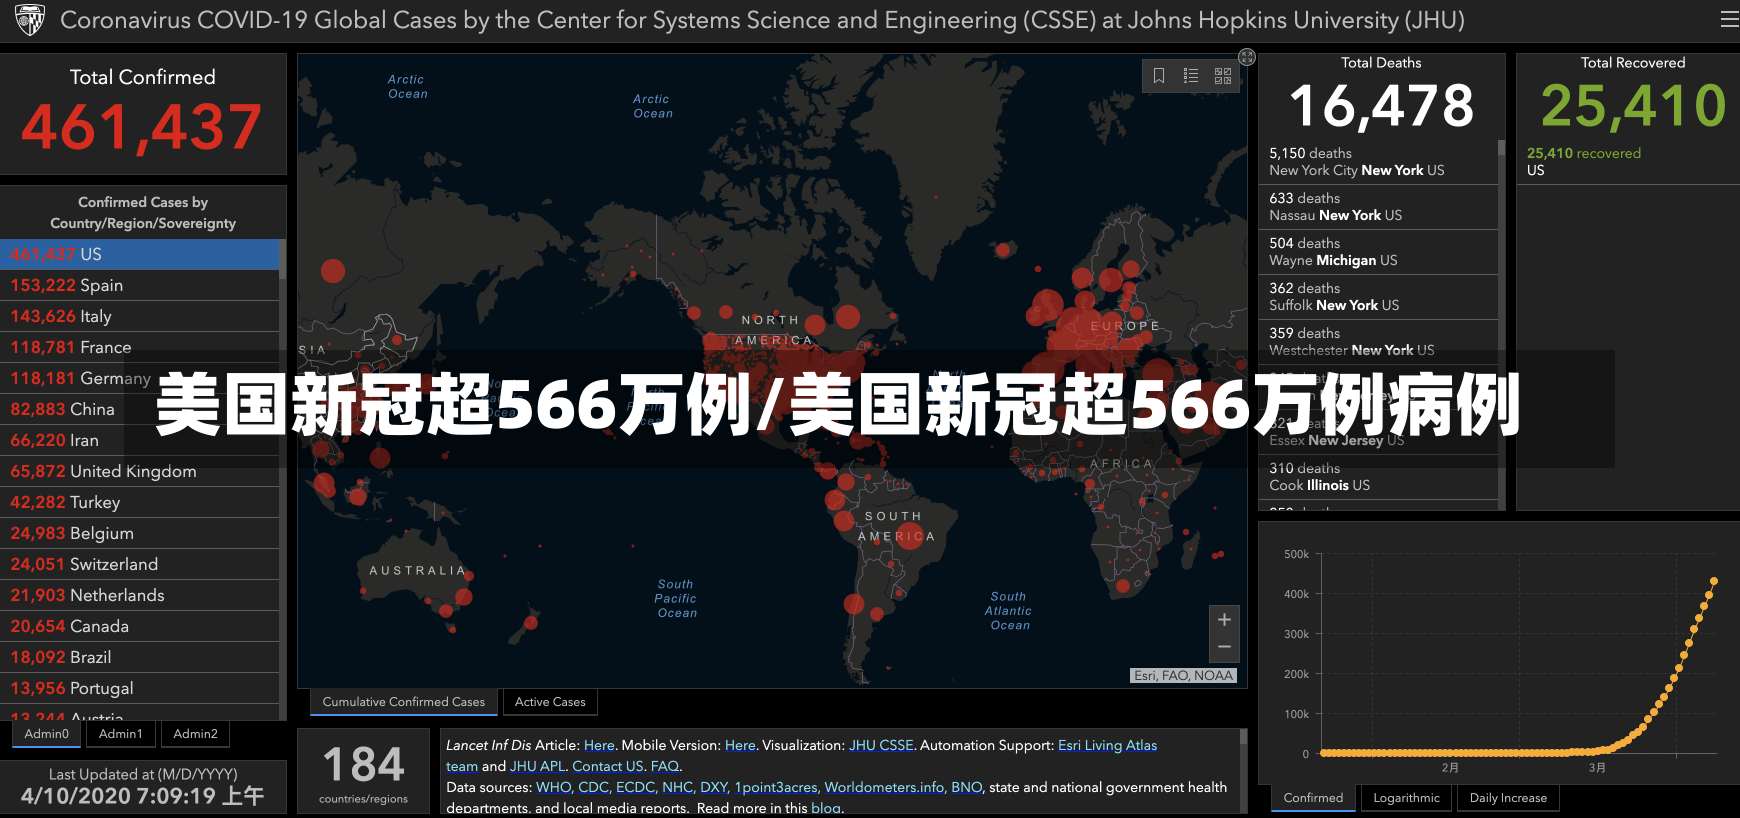Switch chart to Daily Increase tab
This screenshot has width=1740, height=818.
click(1508, 798)
